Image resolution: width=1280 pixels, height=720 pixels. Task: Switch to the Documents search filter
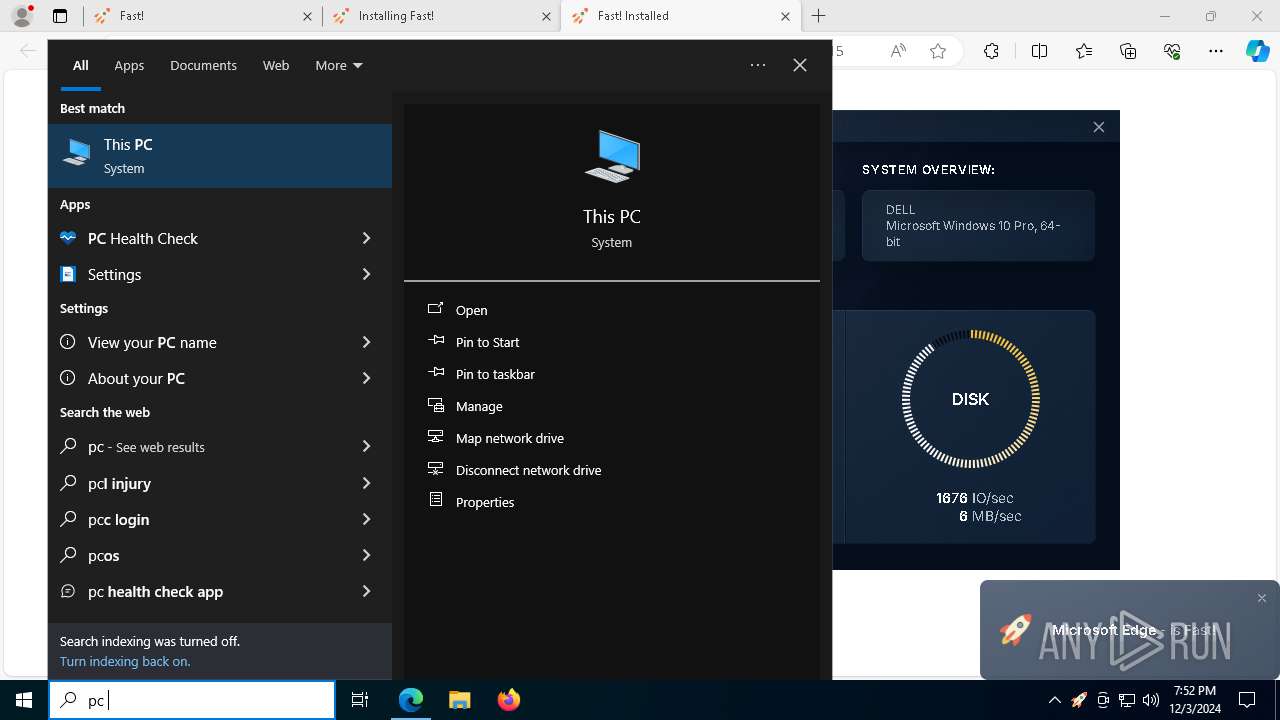tap(203, 65)
